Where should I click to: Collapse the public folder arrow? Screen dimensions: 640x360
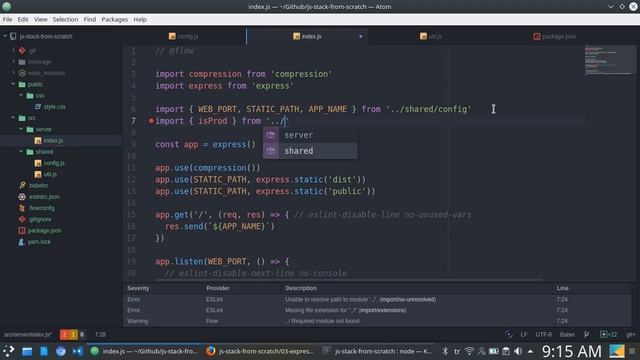(13, 84)
